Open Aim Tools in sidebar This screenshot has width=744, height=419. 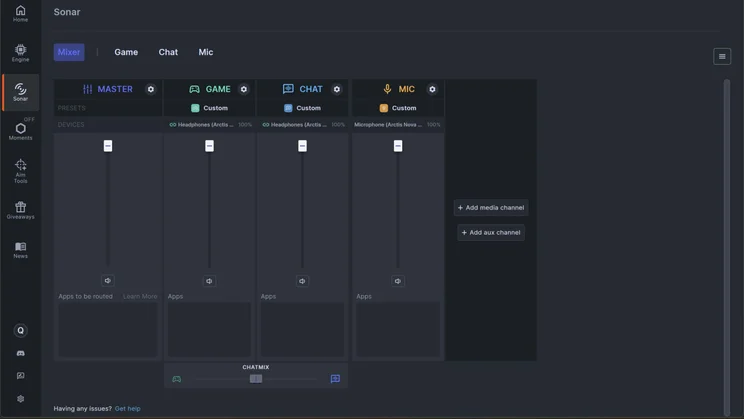click(x=20, y=171)
